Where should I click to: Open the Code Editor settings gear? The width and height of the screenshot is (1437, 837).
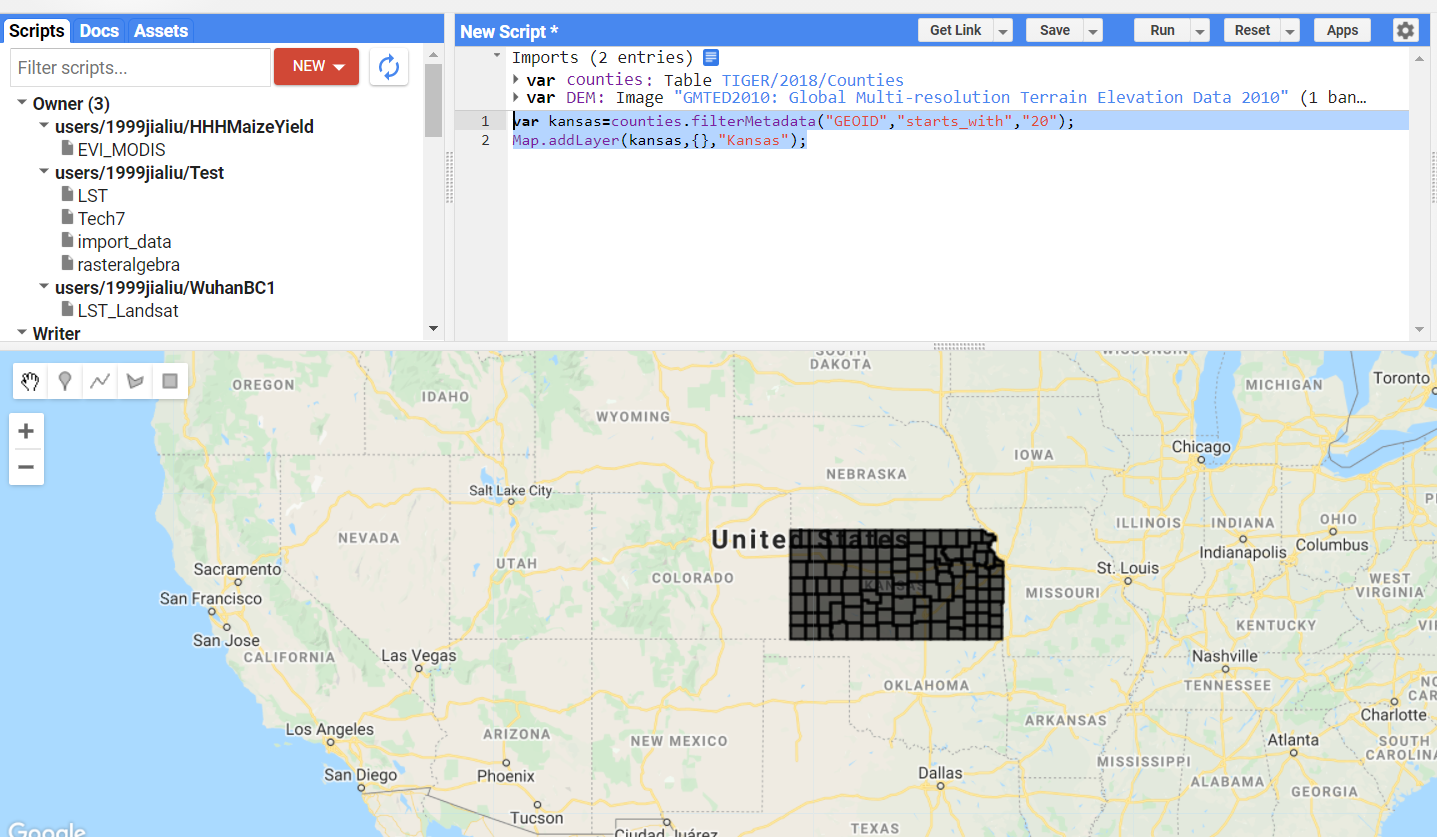pos(1405,29)
